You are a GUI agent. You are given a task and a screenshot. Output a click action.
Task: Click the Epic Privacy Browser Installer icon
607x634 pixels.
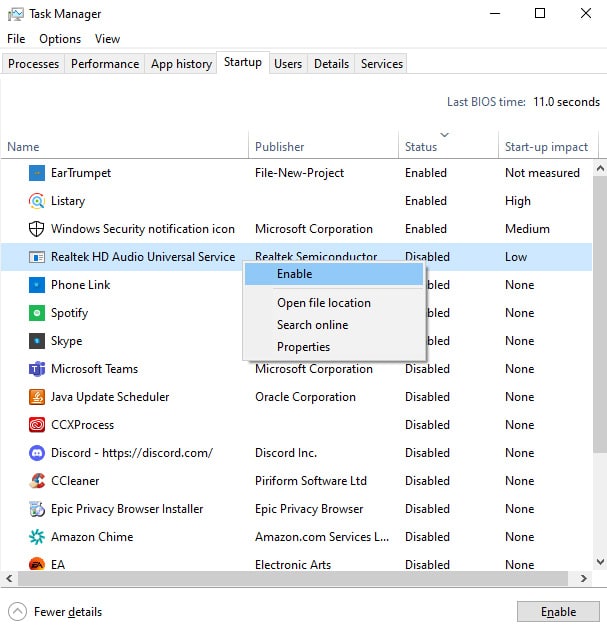pos(37,509)
